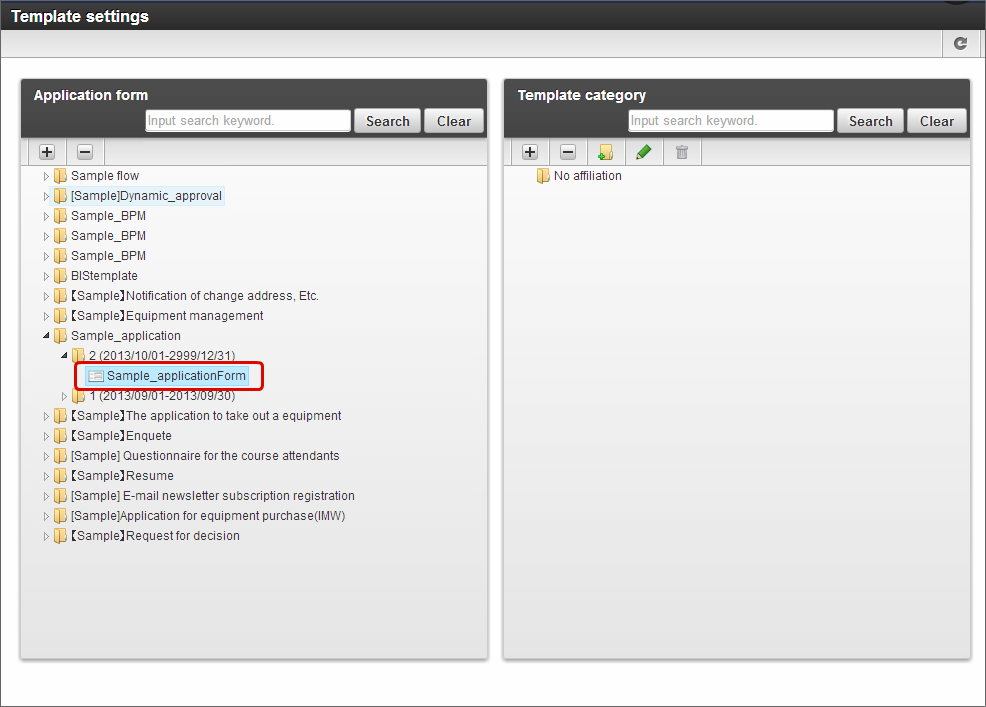Select 2 (2013/10/01-2999/12/31) version item

pyautogui.click(x=162, y=356)
